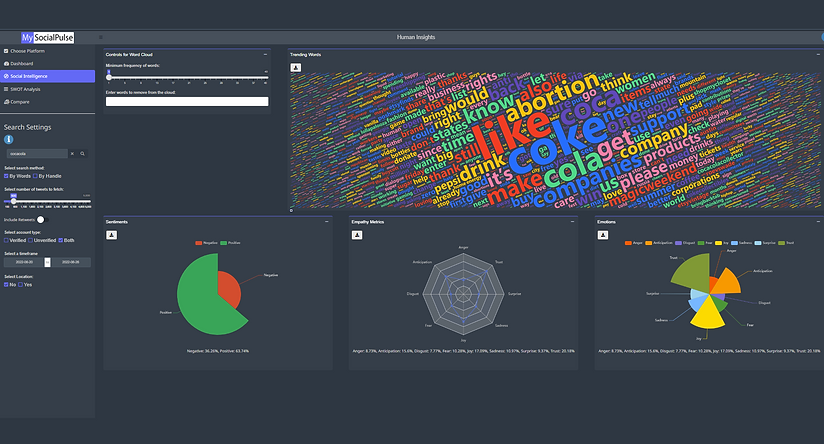
Task: Open the Compare page
Action: click(47, 102)
